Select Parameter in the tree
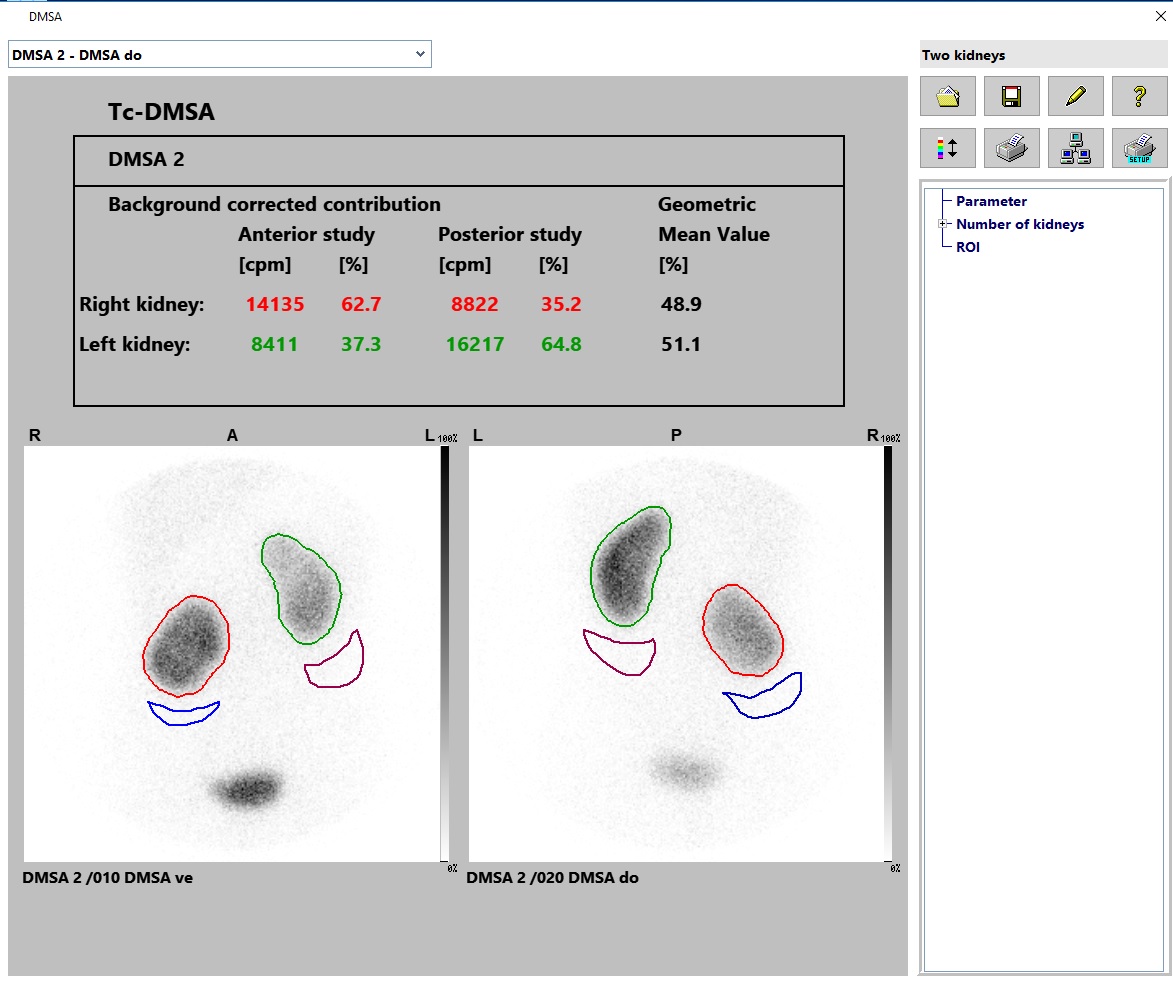The height and width of the screenshot is (983, 1173). tap(990, 201)
